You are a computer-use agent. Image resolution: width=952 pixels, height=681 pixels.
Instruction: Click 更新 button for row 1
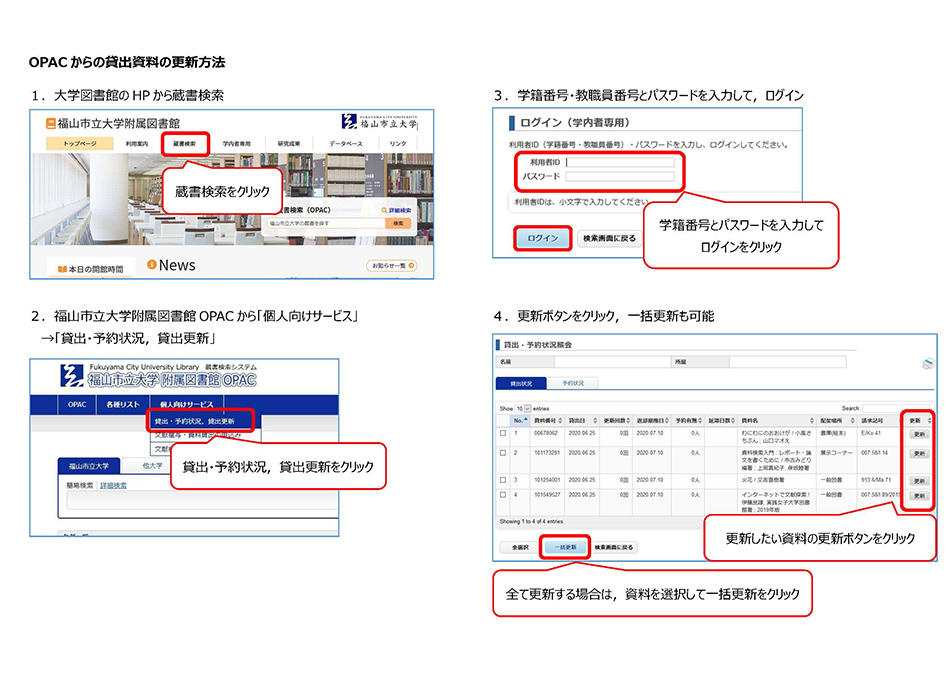click(919, 434)
